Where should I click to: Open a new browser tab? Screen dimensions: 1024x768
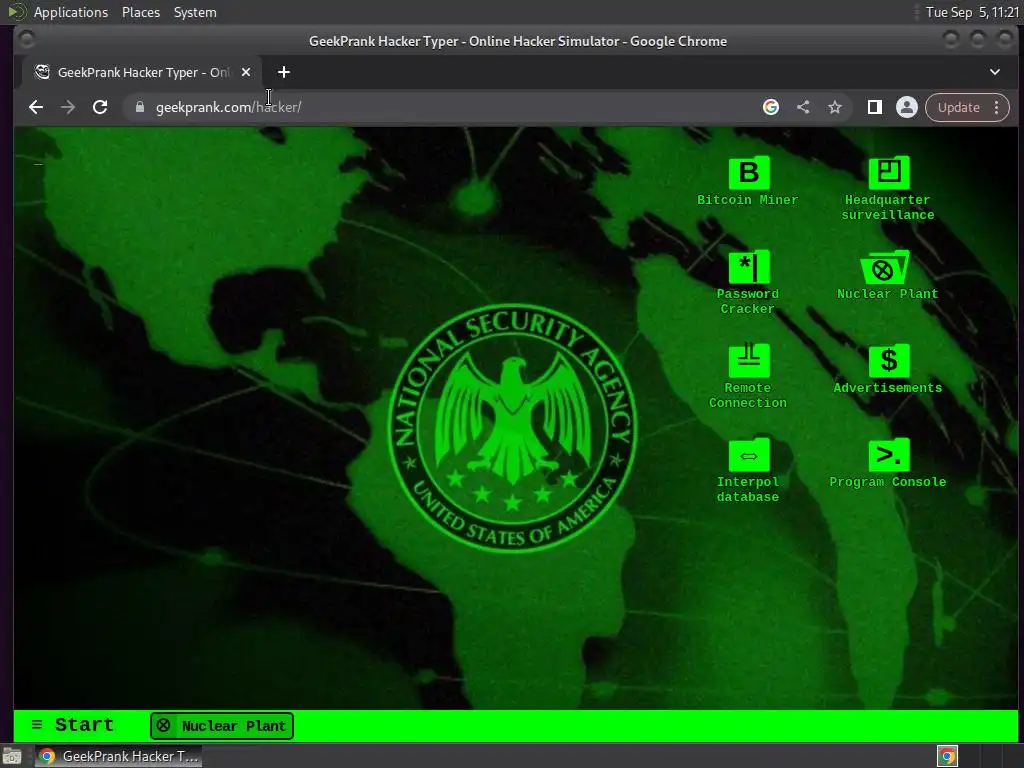[283, 72]
